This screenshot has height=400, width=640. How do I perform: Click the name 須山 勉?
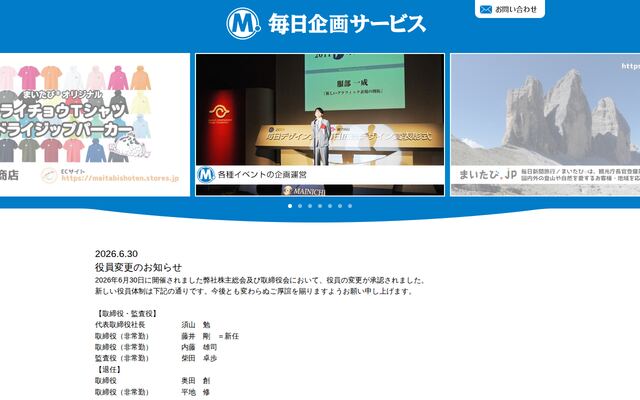[196, 325]
